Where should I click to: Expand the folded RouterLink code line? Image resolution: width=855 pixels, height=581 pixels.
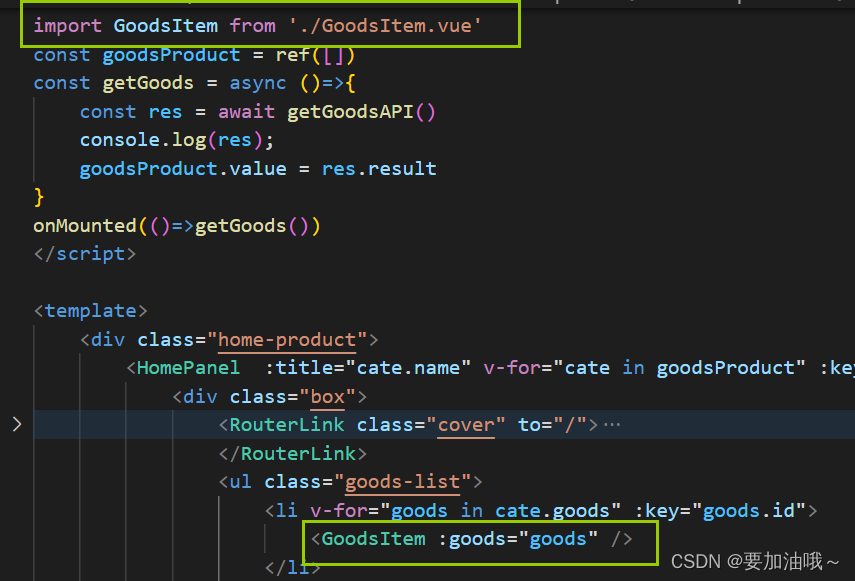pos(17,424)
